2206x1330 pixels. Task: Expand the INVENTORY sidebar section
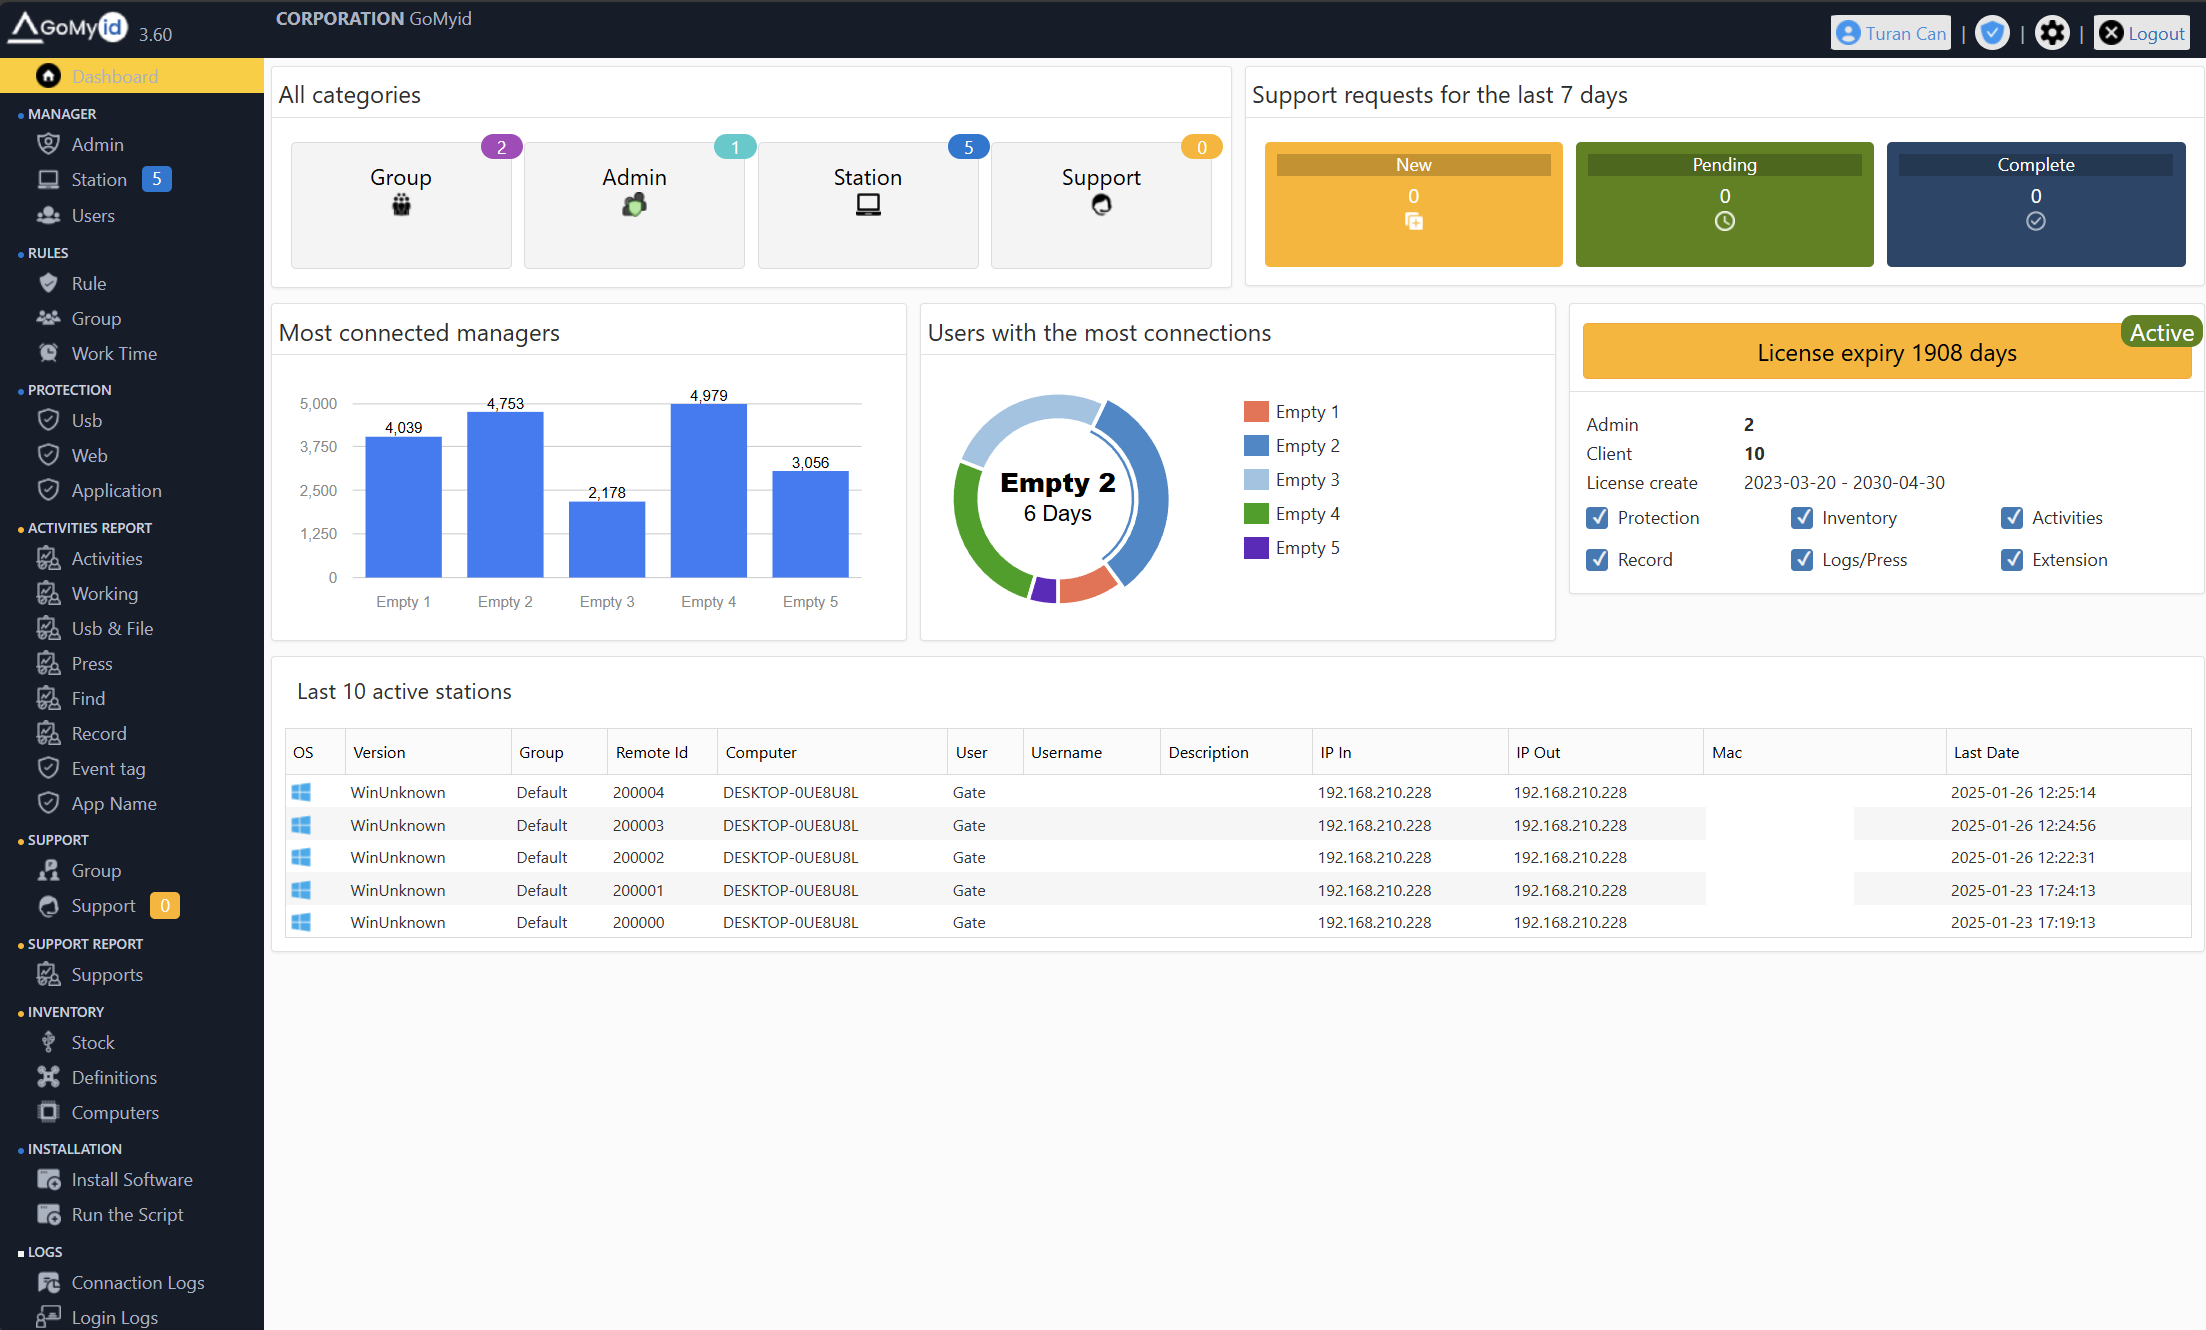[65, 1012]
